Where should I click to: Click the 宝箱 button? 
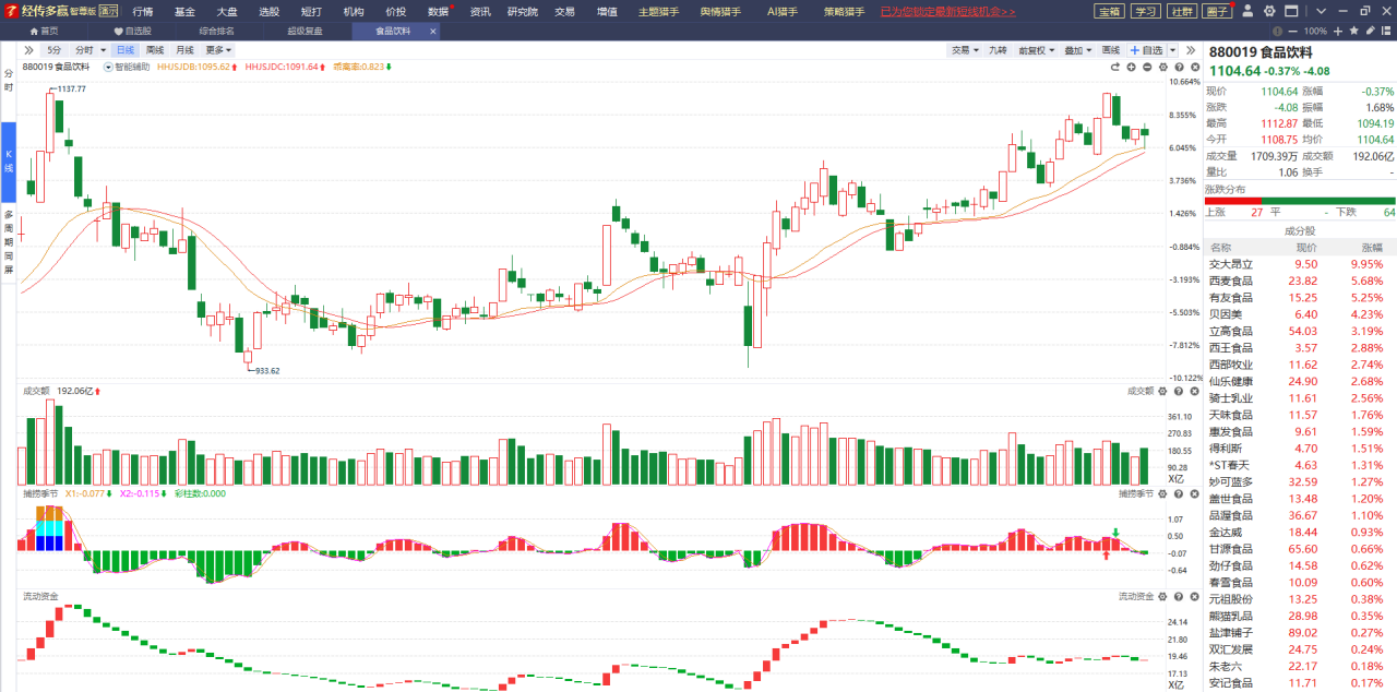1109,12
